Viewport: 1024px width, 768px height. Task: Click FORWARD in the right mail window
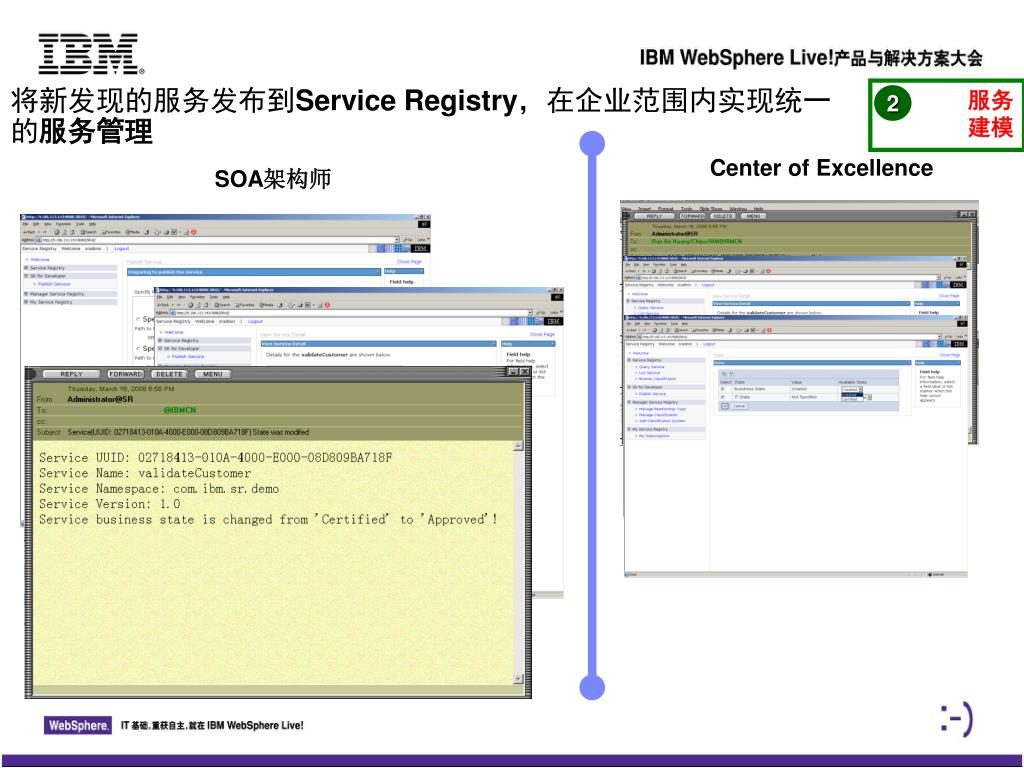pos(693,216)
